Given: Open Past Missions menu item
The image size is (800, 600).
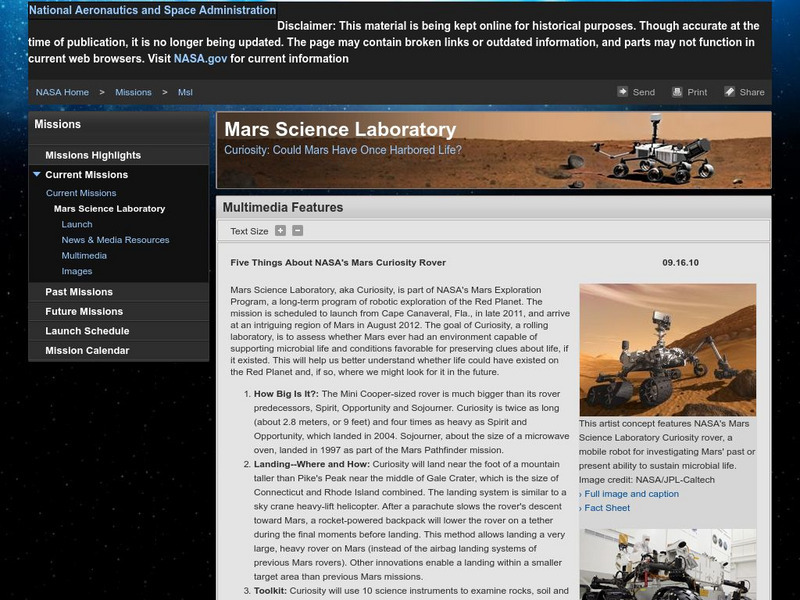Looking at the screenshot, I should pyautogui.click(x=118, y=292).
